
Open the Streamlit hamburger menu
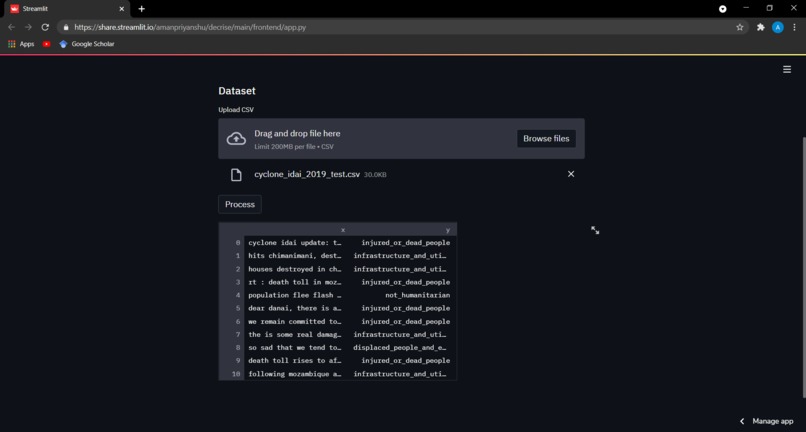coord(786,69)
